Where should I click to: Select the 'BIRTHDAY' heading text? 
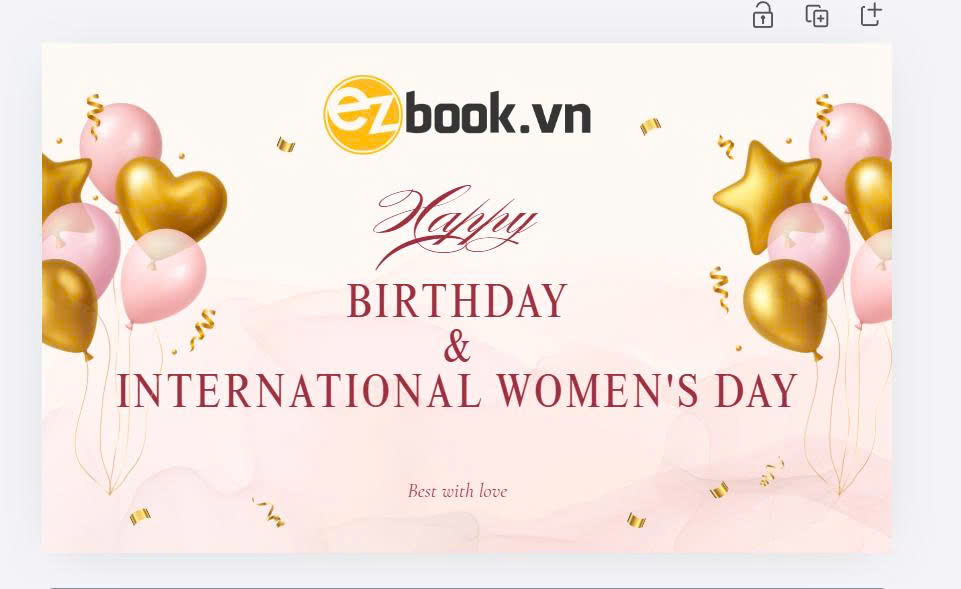tap(457, 301)
